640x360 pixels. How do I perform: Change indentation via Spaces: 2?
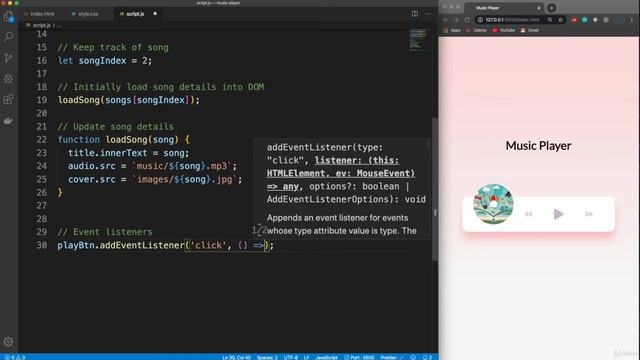point(267,357)
